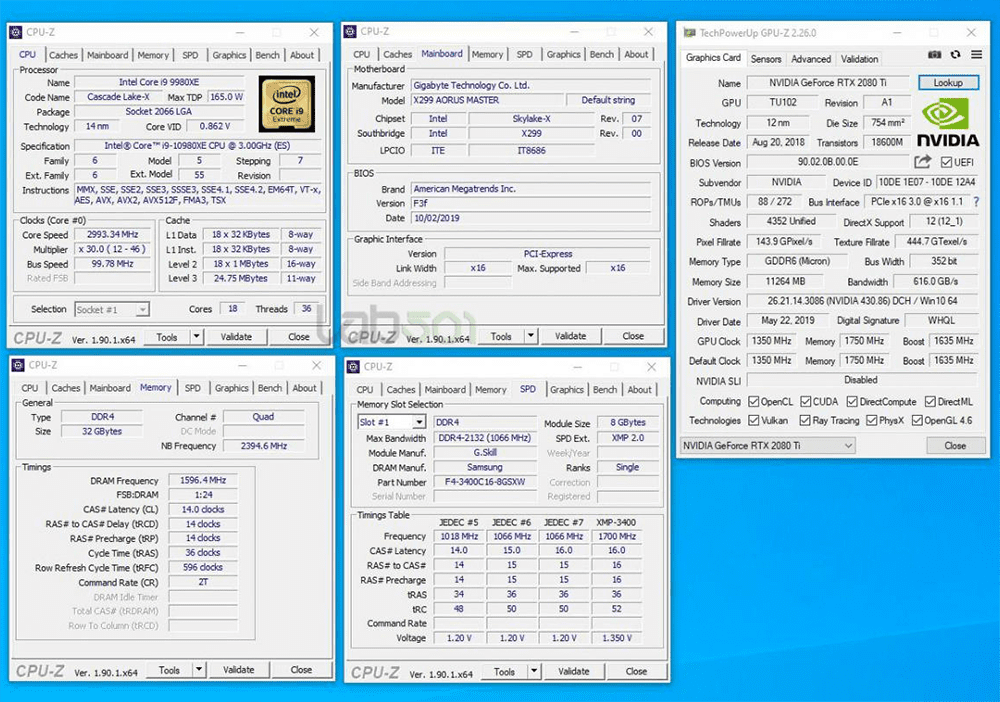Open the Validation tab in GPU-Z

[859, 59]
